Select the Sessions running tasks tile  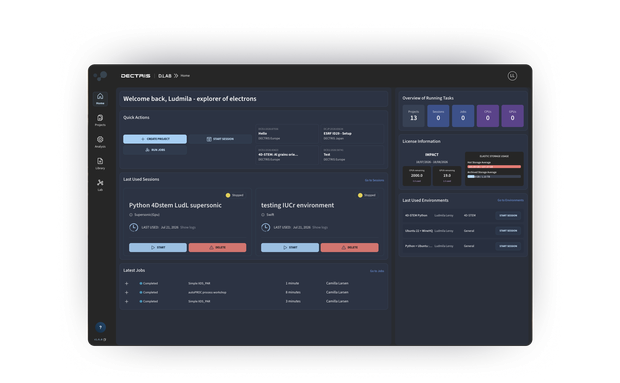click(x=438, y=116)
